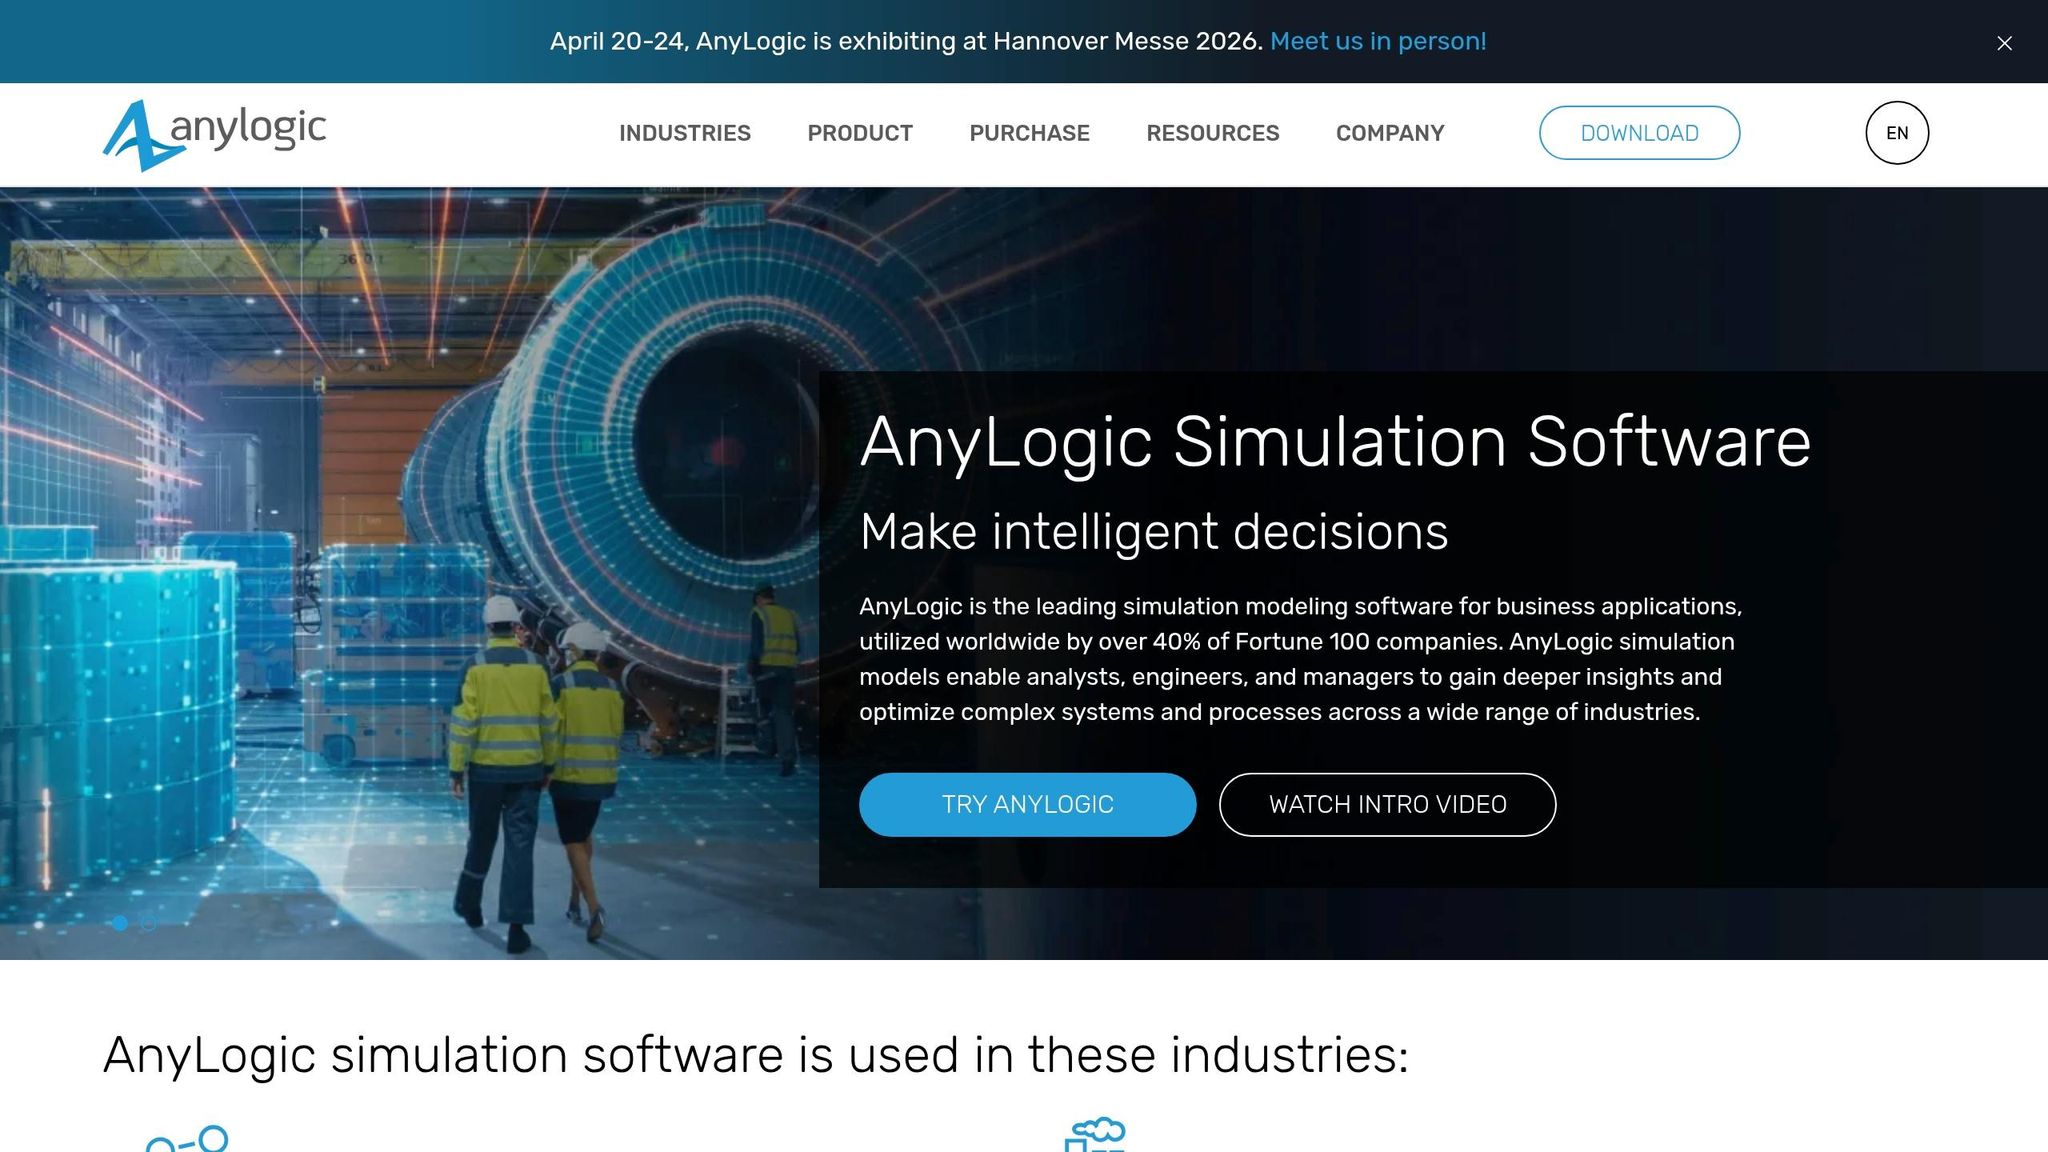The width and height of the screenshot is (2048, 1152).
Task: Click the EN language globe button
Action: (x=1896, y=132)
